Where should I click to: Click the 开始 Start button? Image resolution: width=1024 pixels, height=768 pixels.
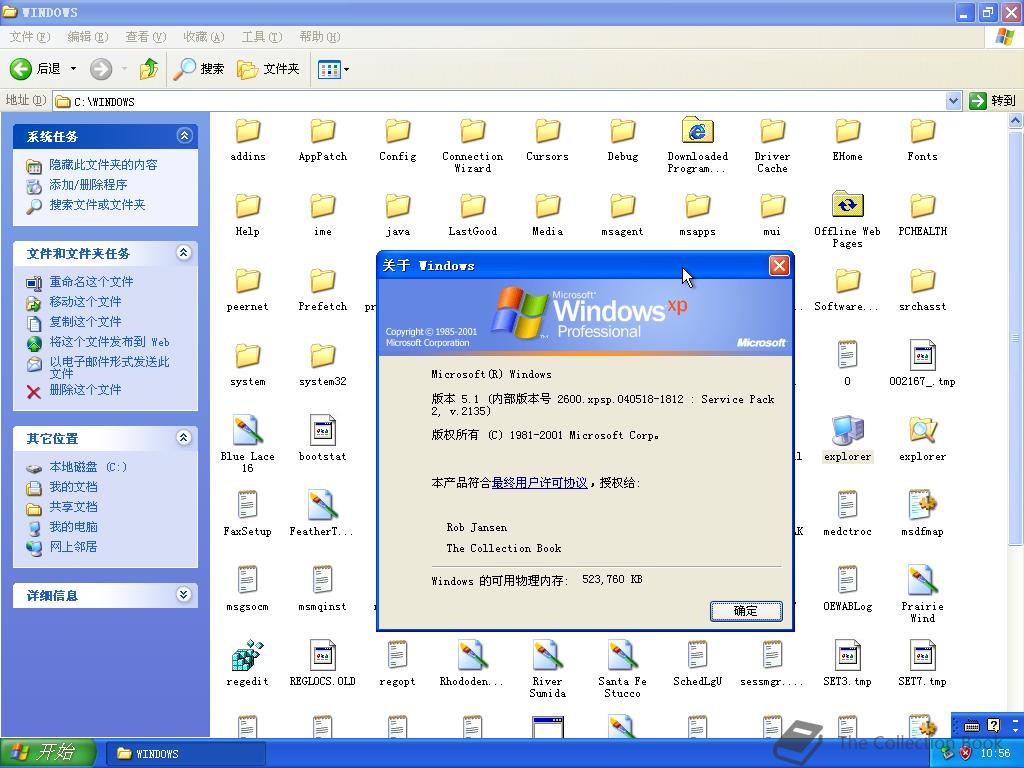[x=48, y=753]
